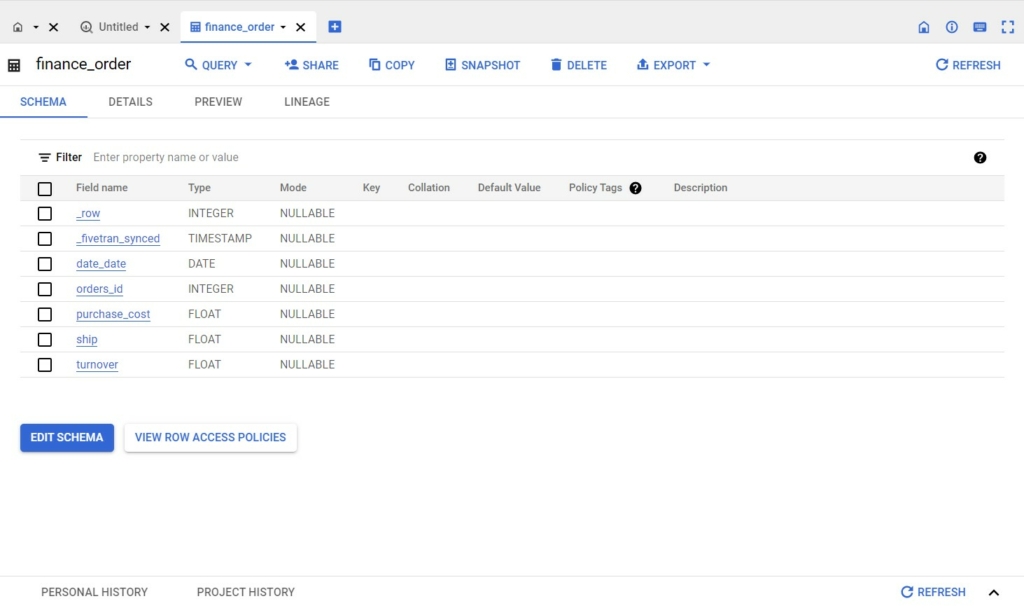Open the turnover field link
1024x608 pixels.
click(97, 365)
